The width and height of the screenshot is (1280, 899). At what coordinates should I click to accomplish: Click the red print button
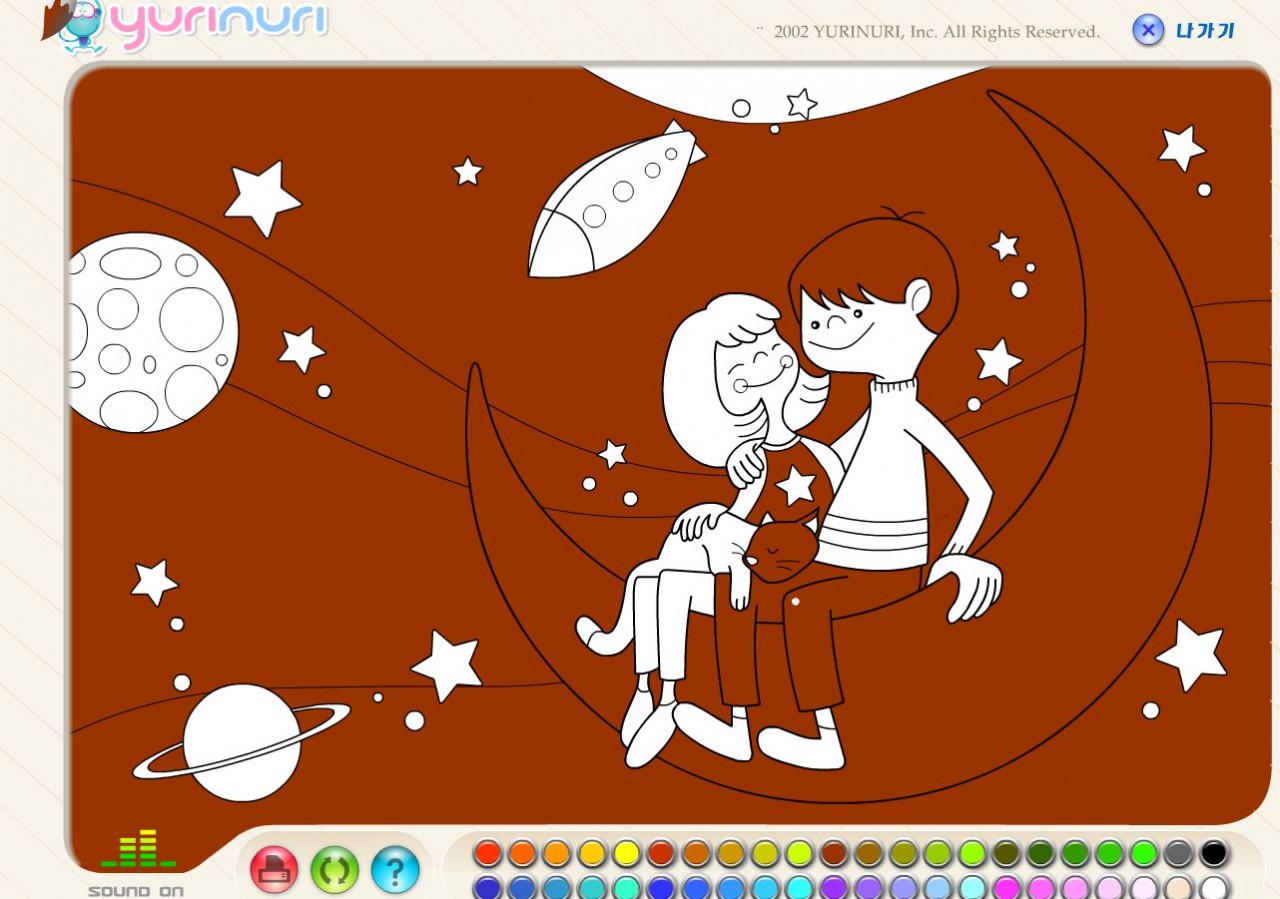pyautogui.click(x=274, y=870)
